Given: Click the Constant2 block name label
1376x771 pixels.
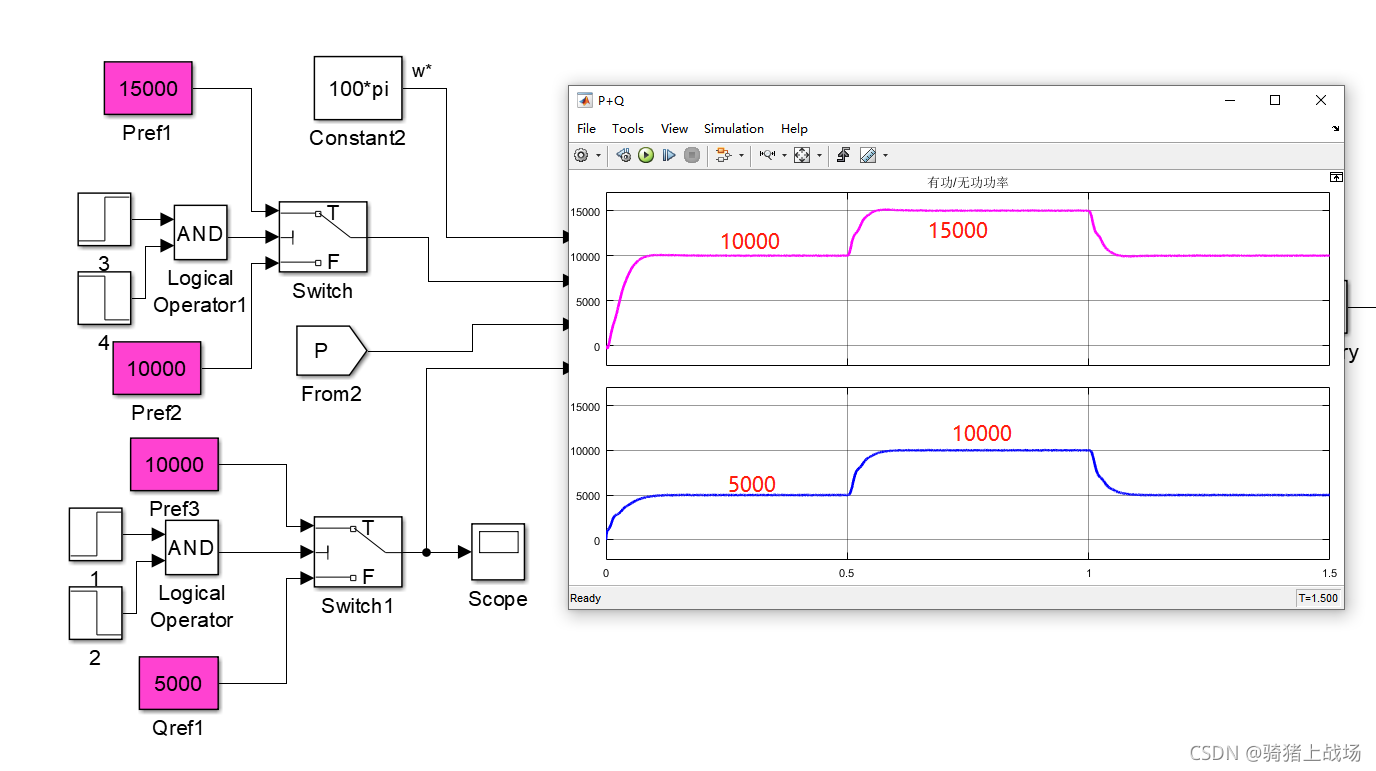Looking at the screenshot, I should 357,138.
